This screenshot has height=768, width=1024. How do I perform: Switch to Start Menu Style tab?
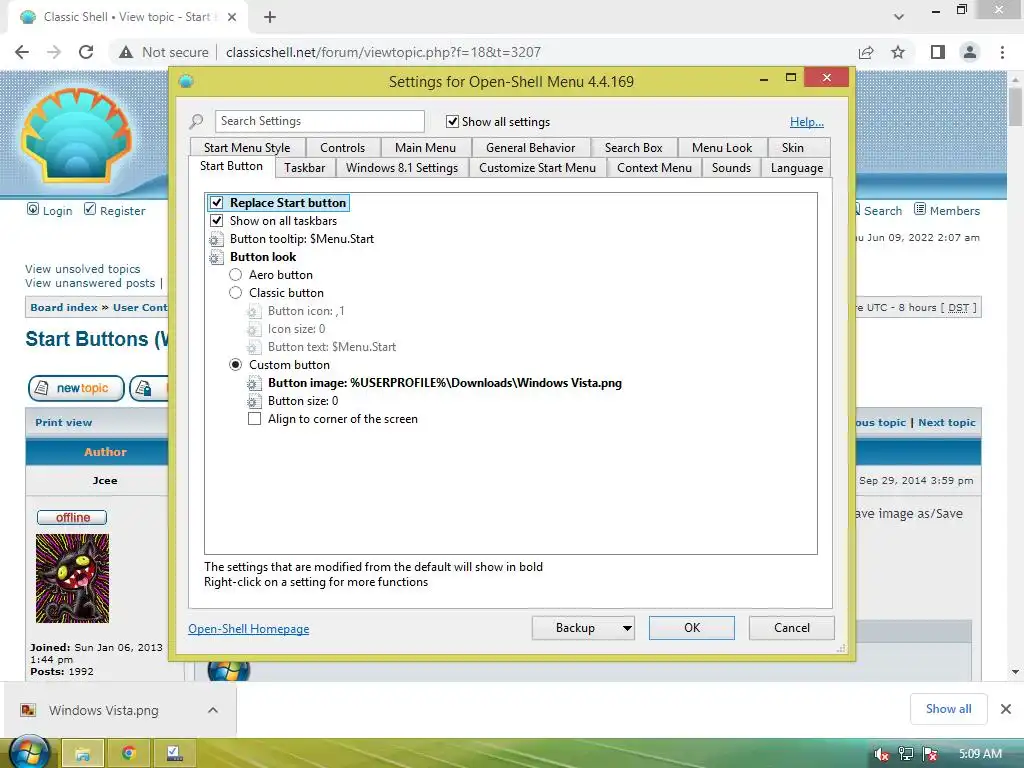point(247,148)
